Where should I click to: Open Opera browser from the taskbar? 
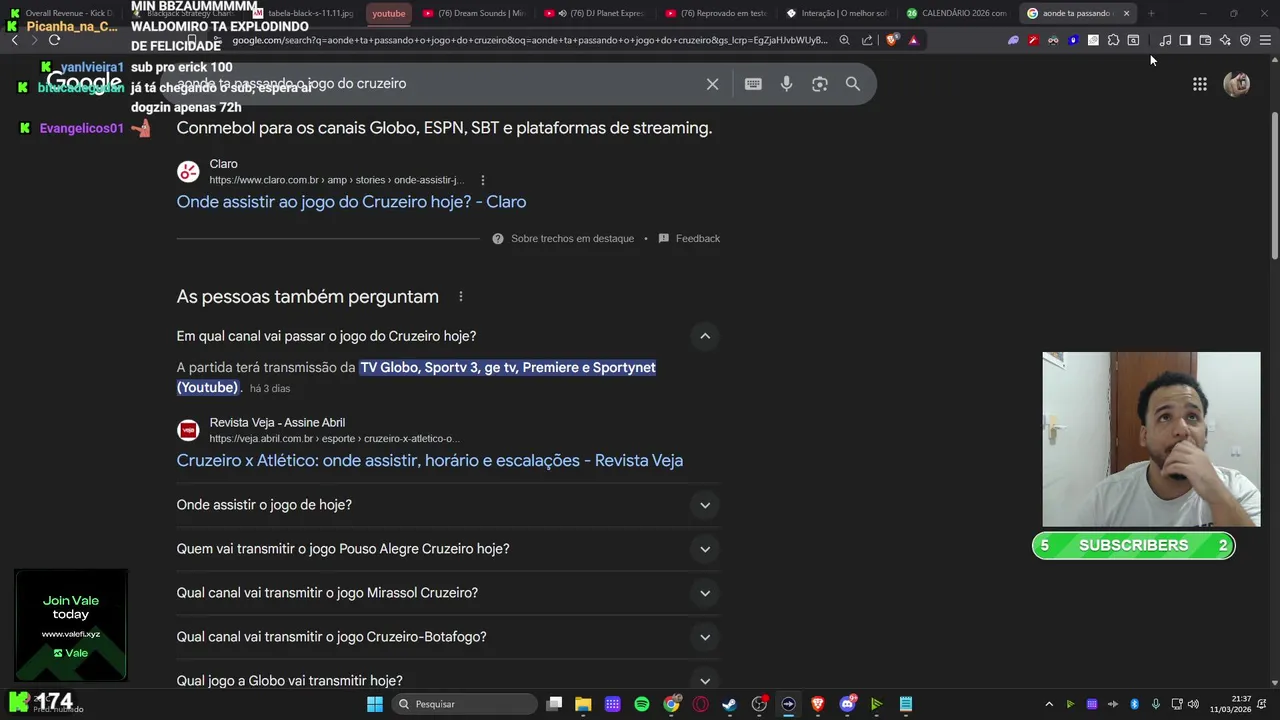coord(700,704)
